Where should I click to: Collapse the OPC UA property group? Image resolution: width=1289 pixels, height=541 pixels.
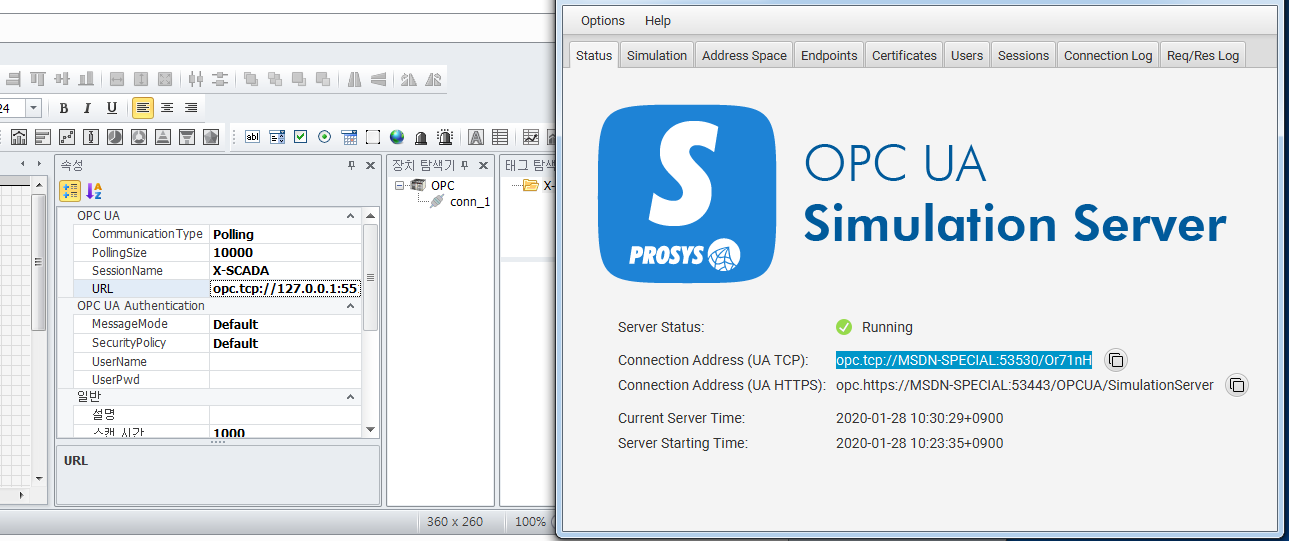click(350, 216)
